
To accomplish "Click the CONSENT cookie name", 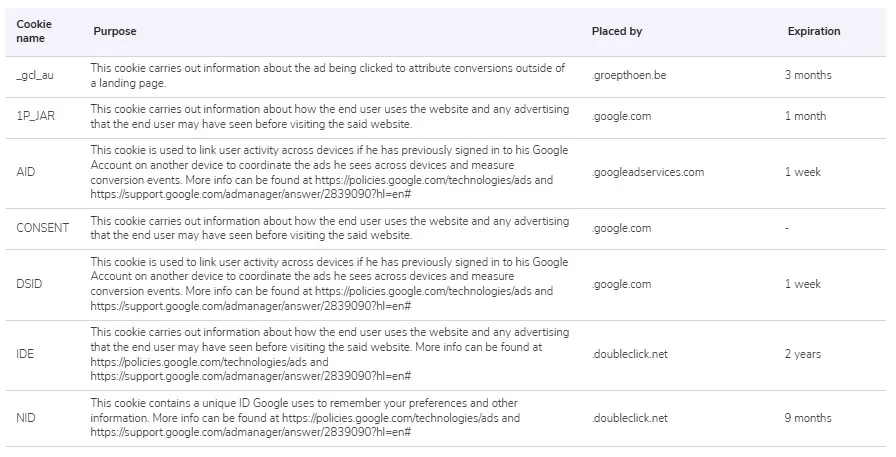I will click(42, 228).
